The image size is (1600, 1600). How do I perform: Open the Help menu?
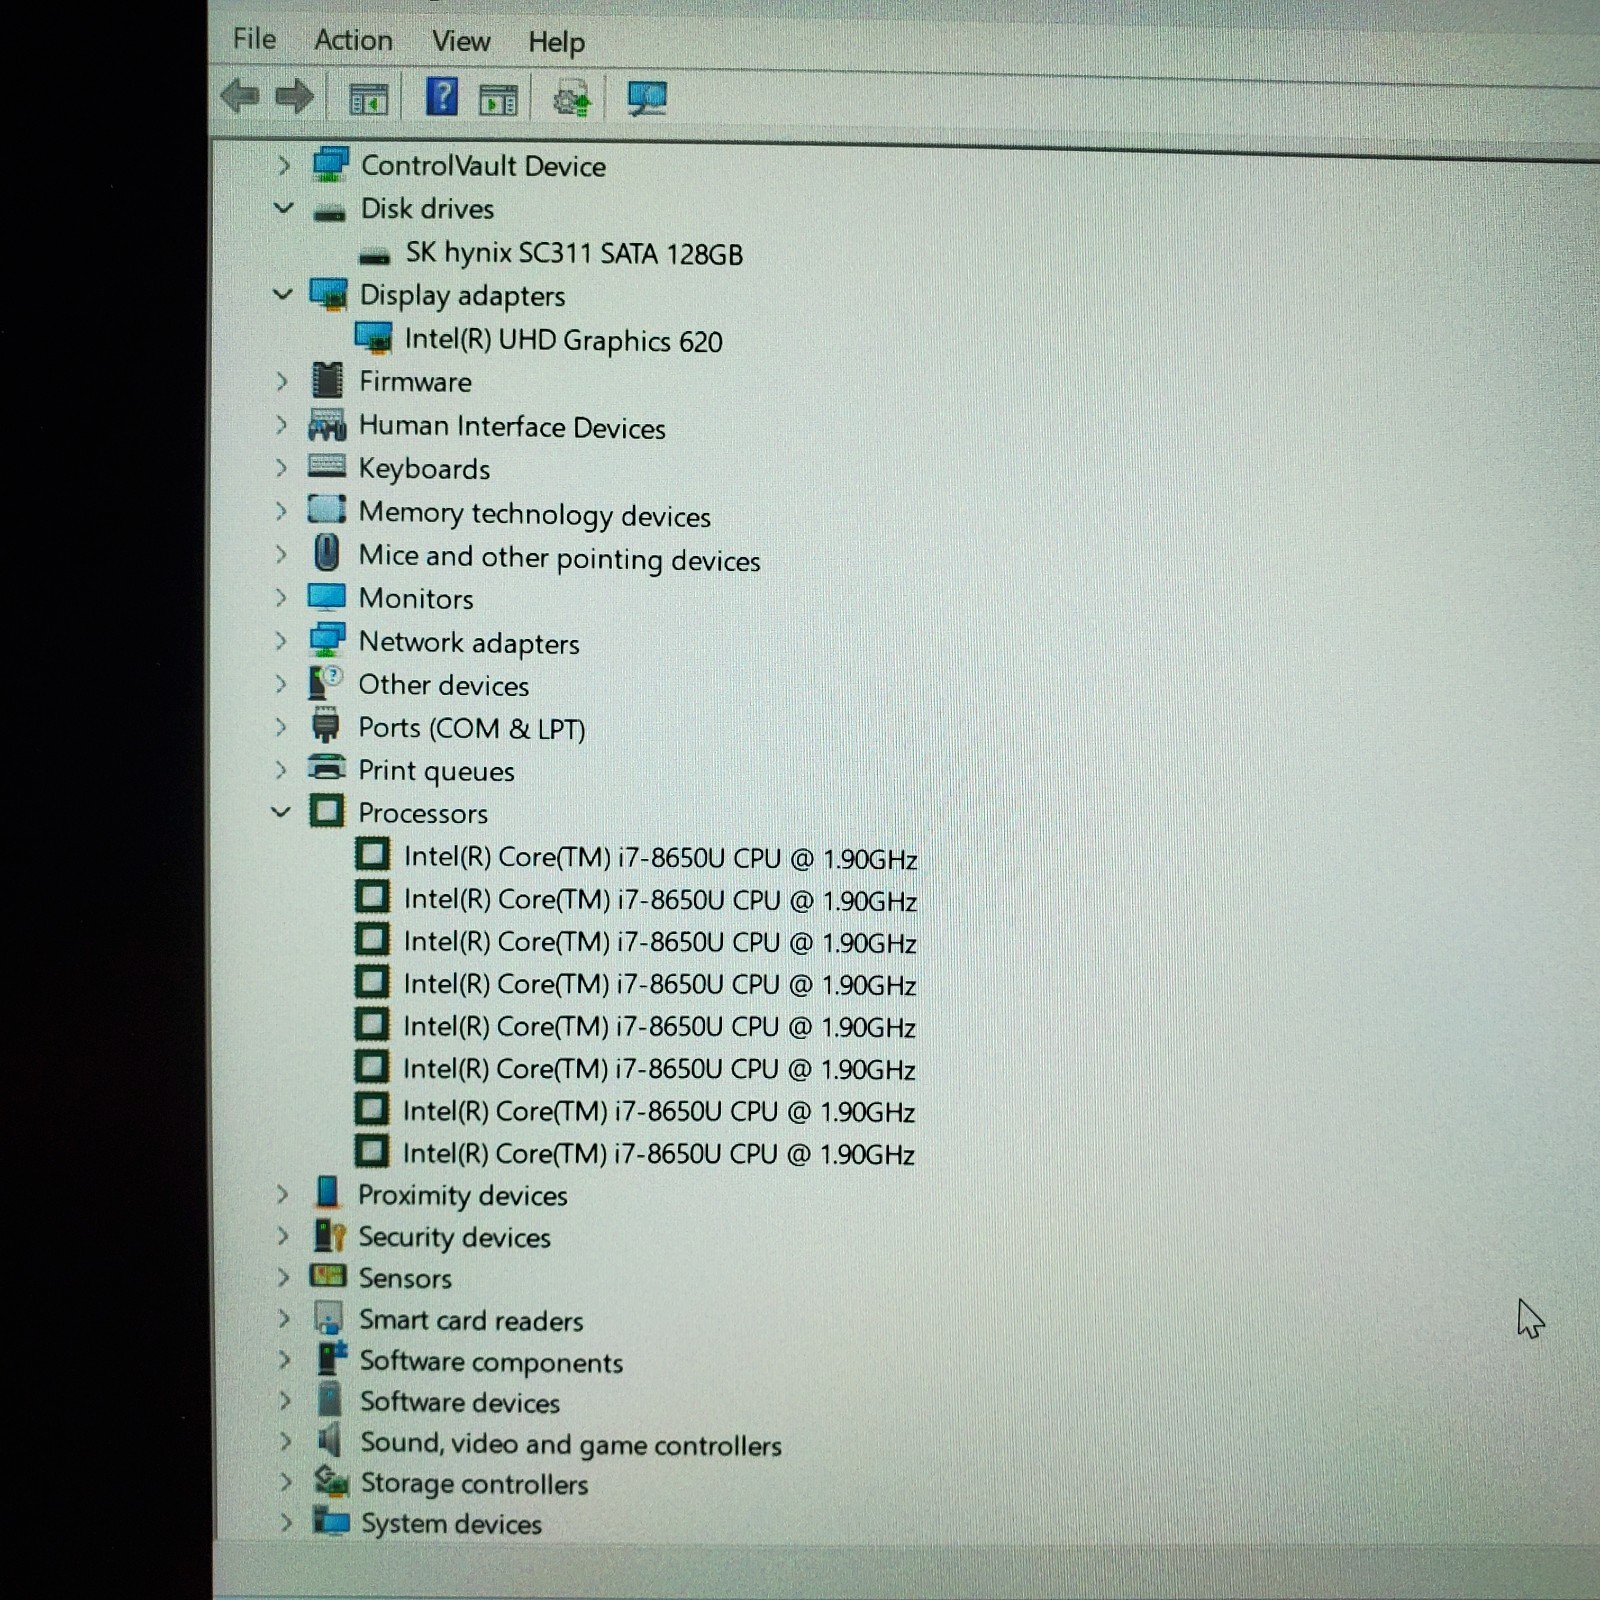pyautogui.click(x=556, y=42)
